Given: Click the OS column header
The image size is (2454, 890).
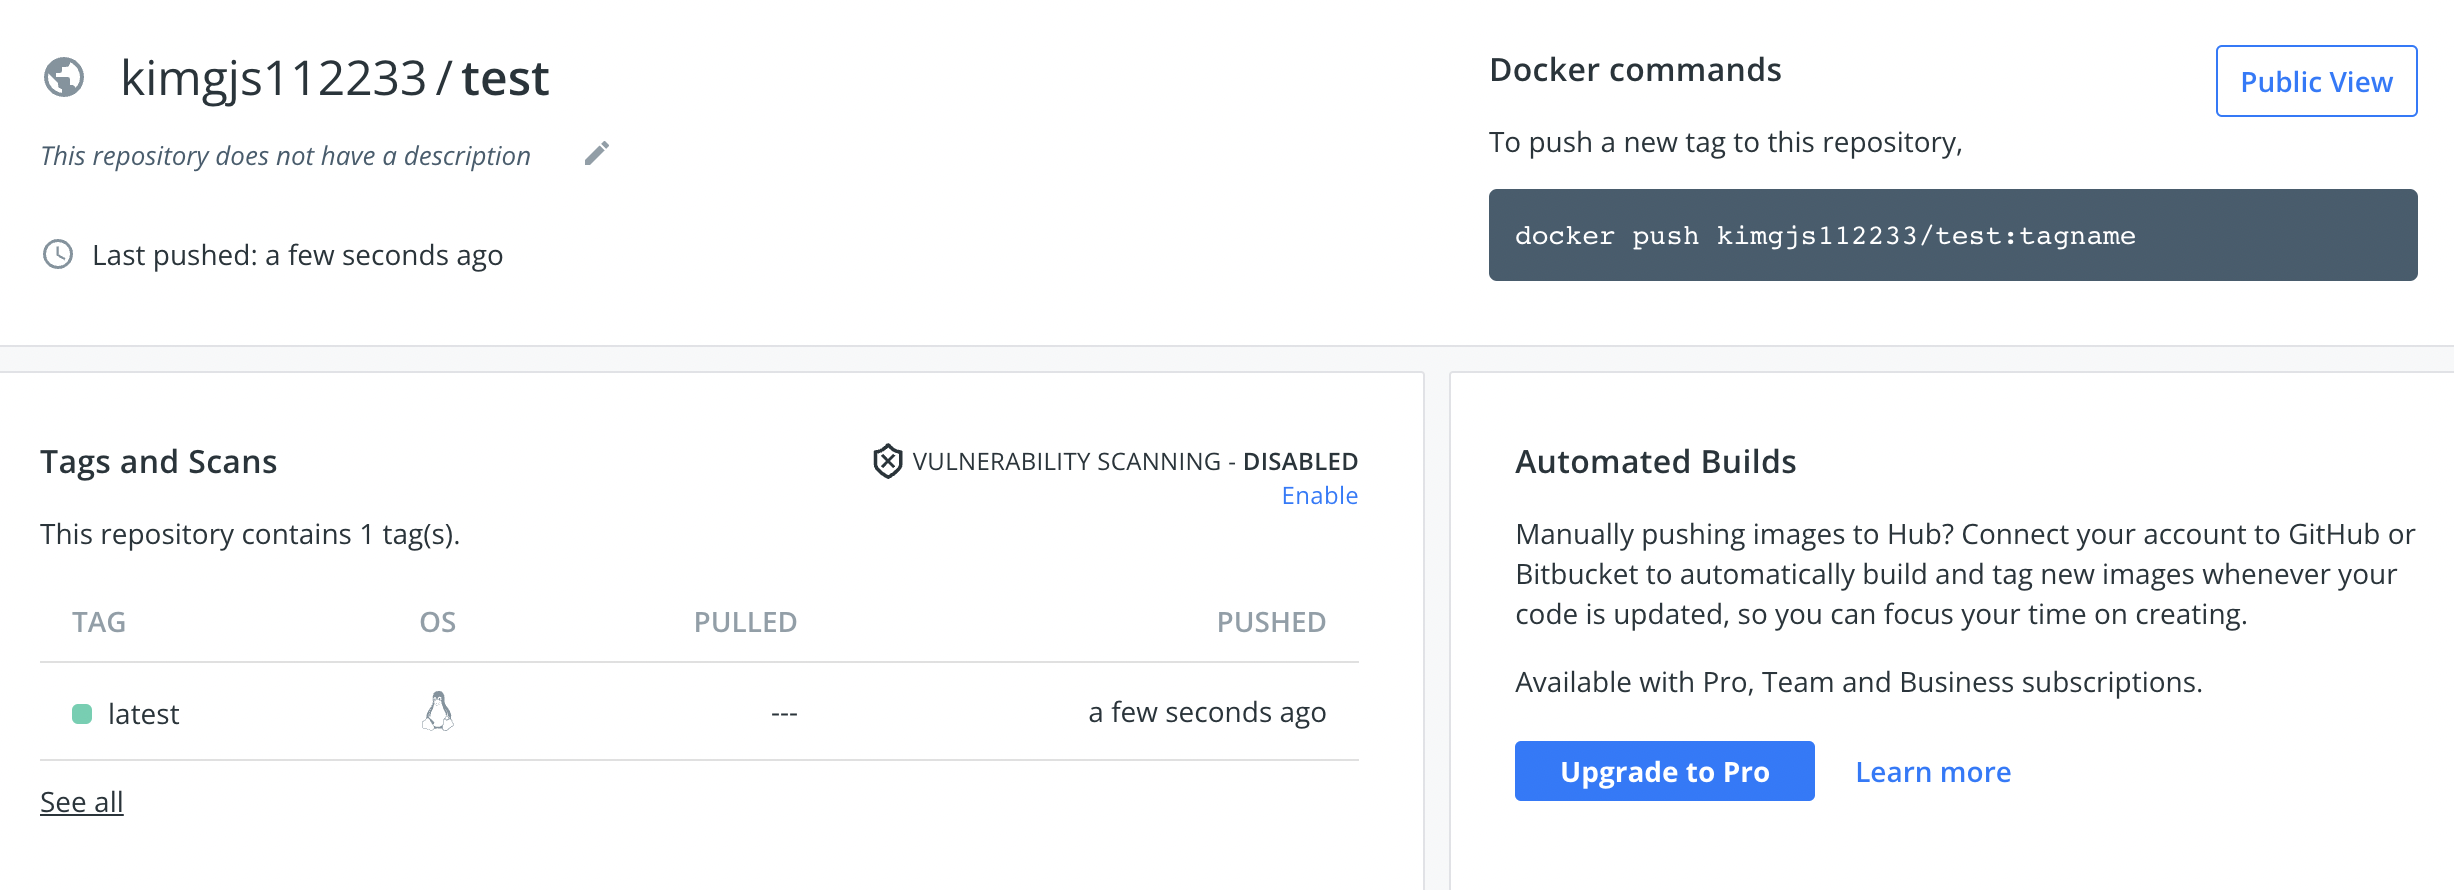Looking at the screenshot, I should [438, 622].
